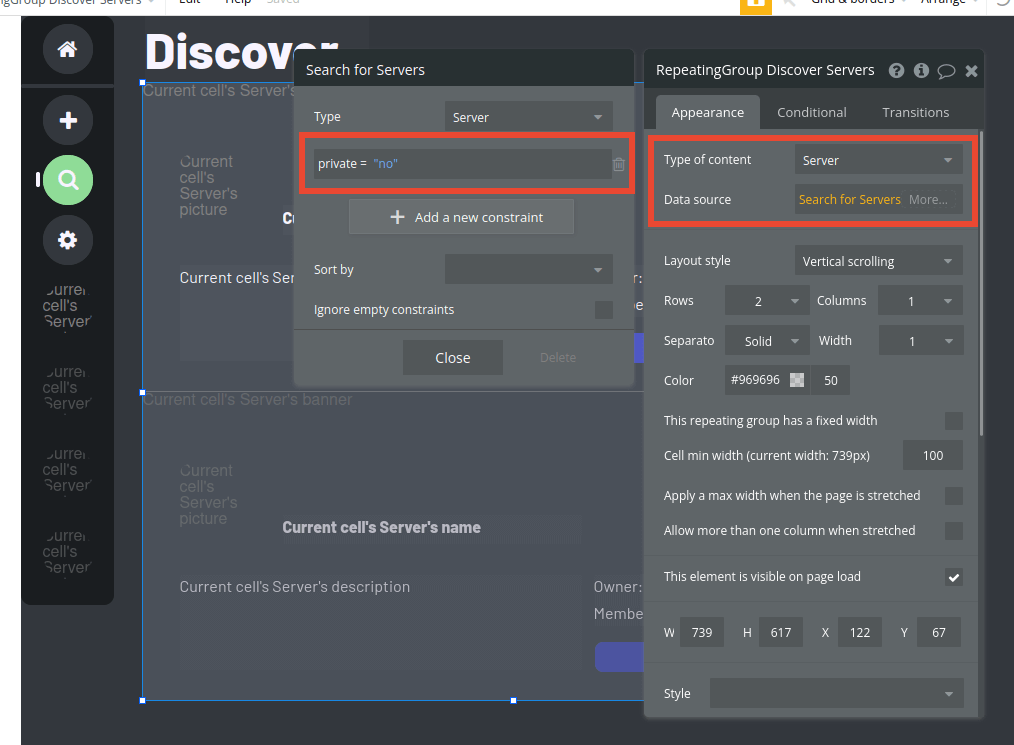Open the Arrange menu
1014x745 pixels.
(x=946, y=2)
